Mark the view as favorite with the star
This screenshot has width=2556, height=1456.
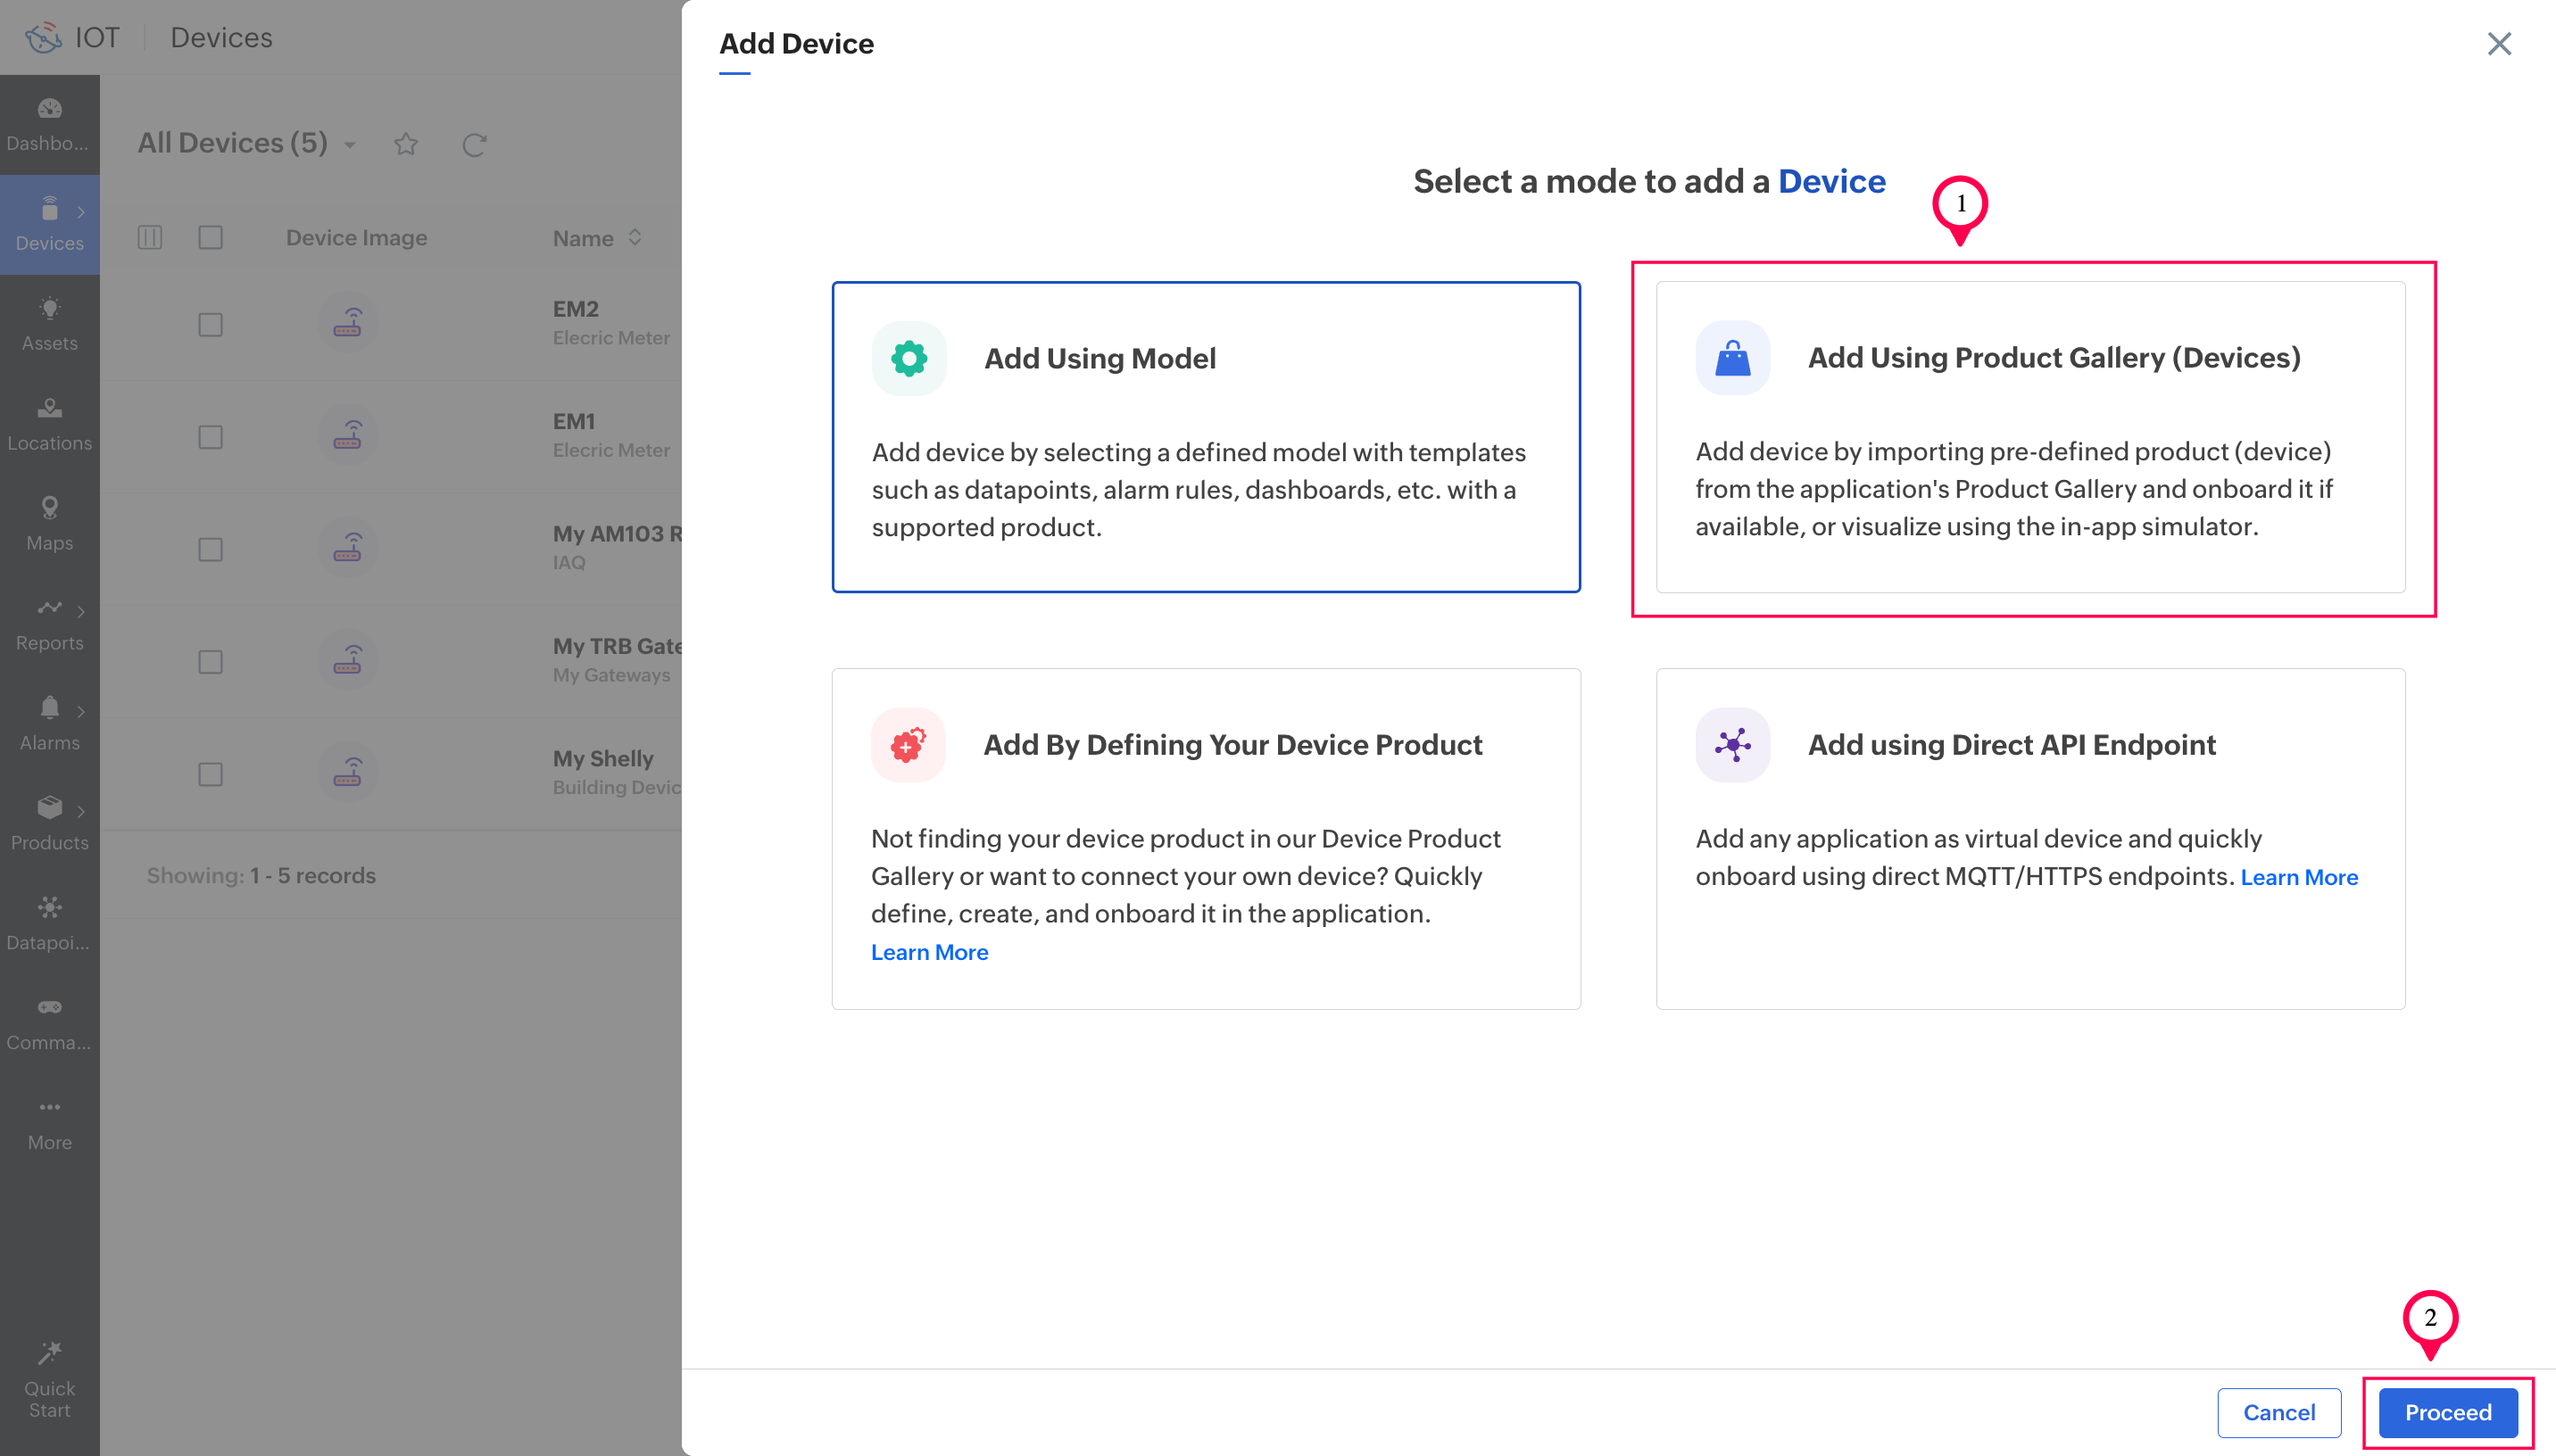pos(405,145)
